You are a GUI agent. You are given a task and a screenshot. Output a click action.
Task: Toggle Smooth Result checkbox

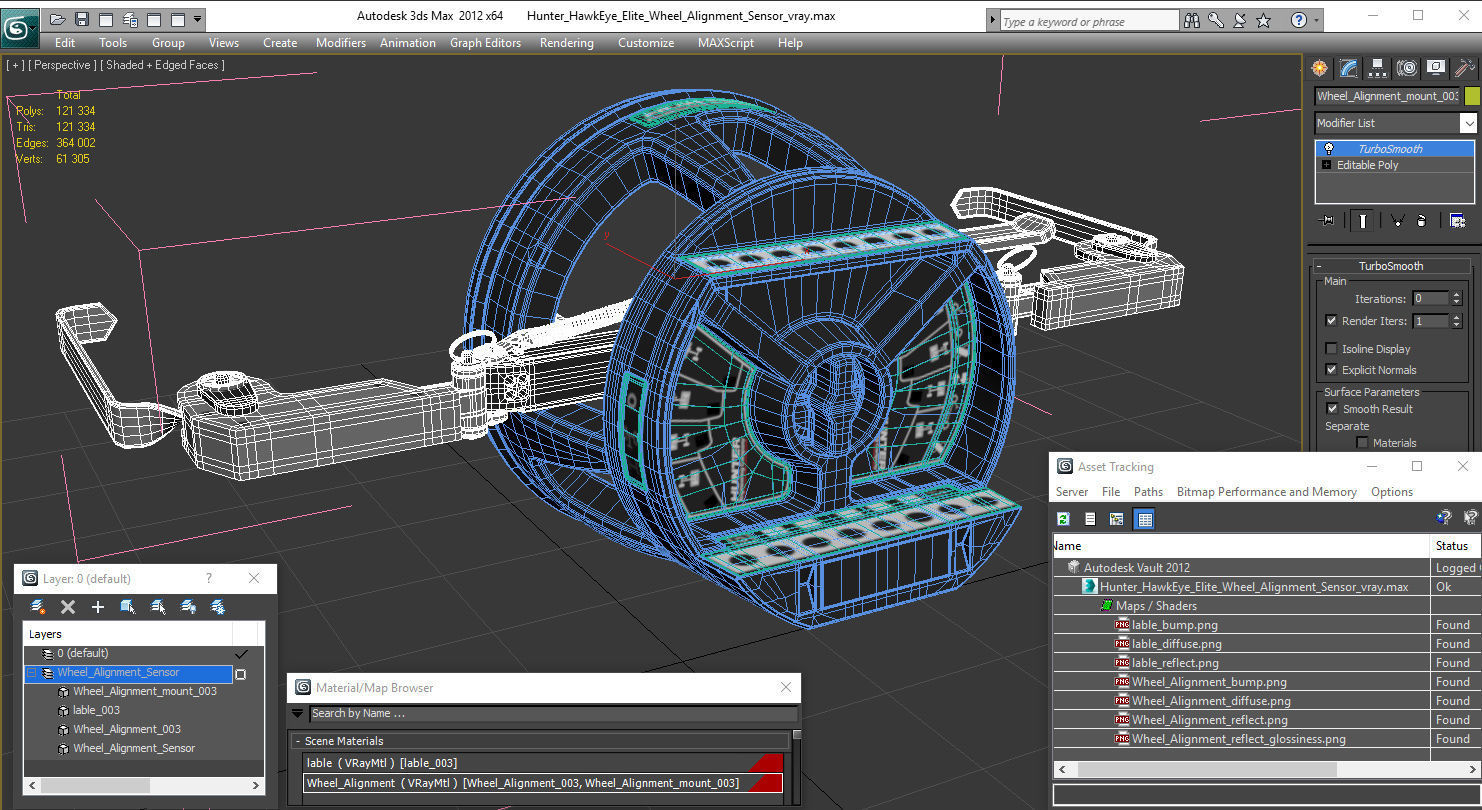[1331, 409]
